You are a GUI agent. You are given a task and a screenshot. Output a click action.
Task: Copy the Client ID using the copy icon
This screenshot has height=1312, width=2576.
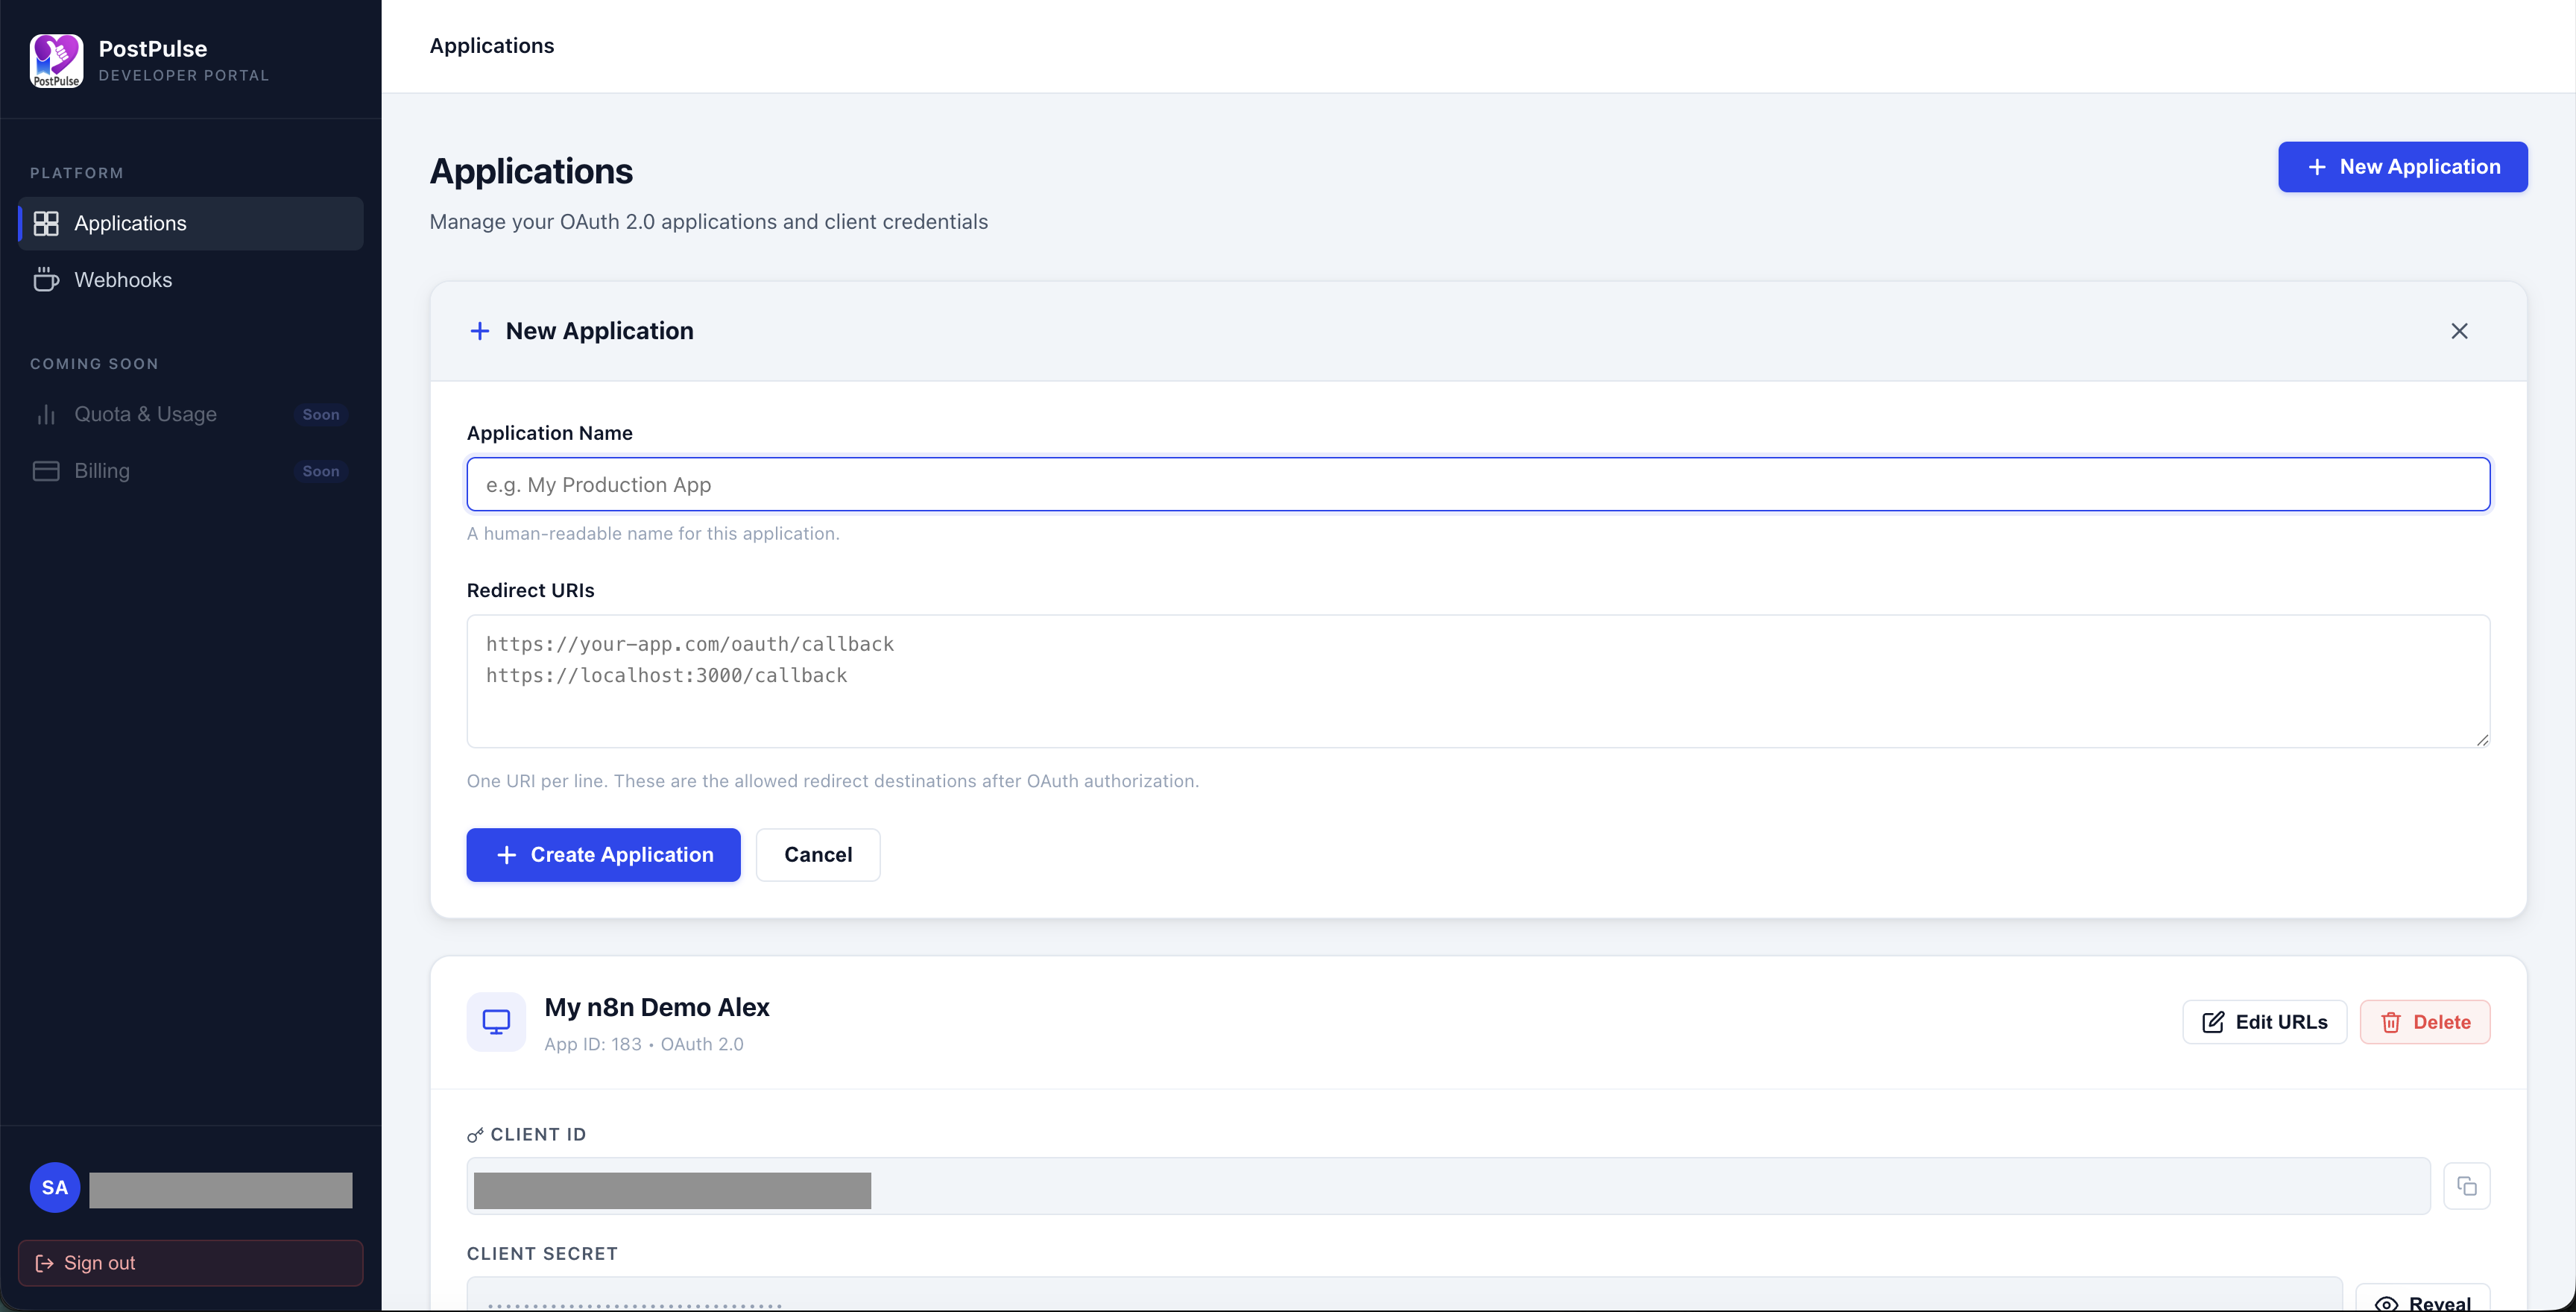click(2467, 1186)
